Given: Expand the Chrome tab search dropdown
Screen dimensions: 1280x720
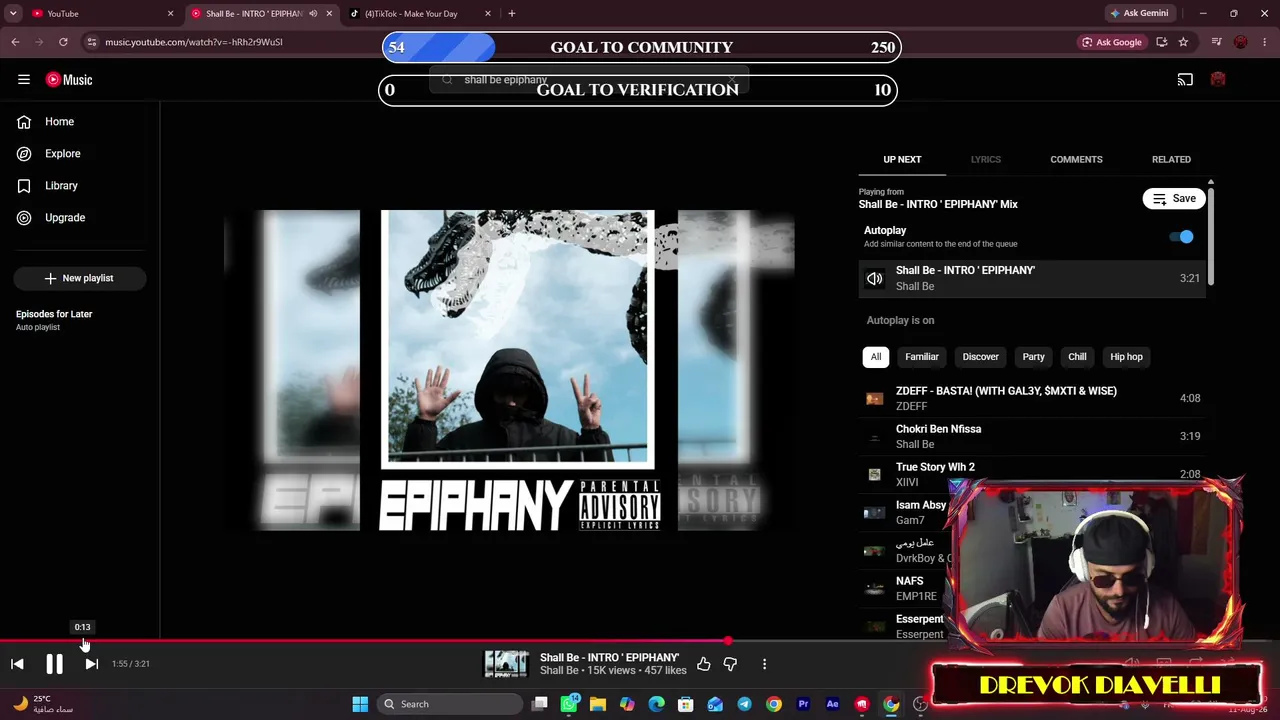Looking at the screenshot, I should tap(13, 14).
